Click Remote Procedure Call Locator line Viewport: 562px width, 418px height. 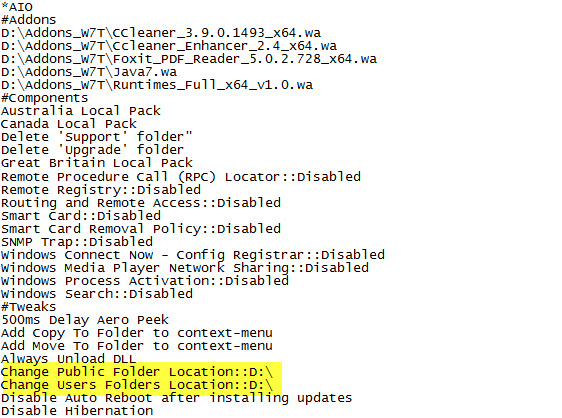pos(181,177)
